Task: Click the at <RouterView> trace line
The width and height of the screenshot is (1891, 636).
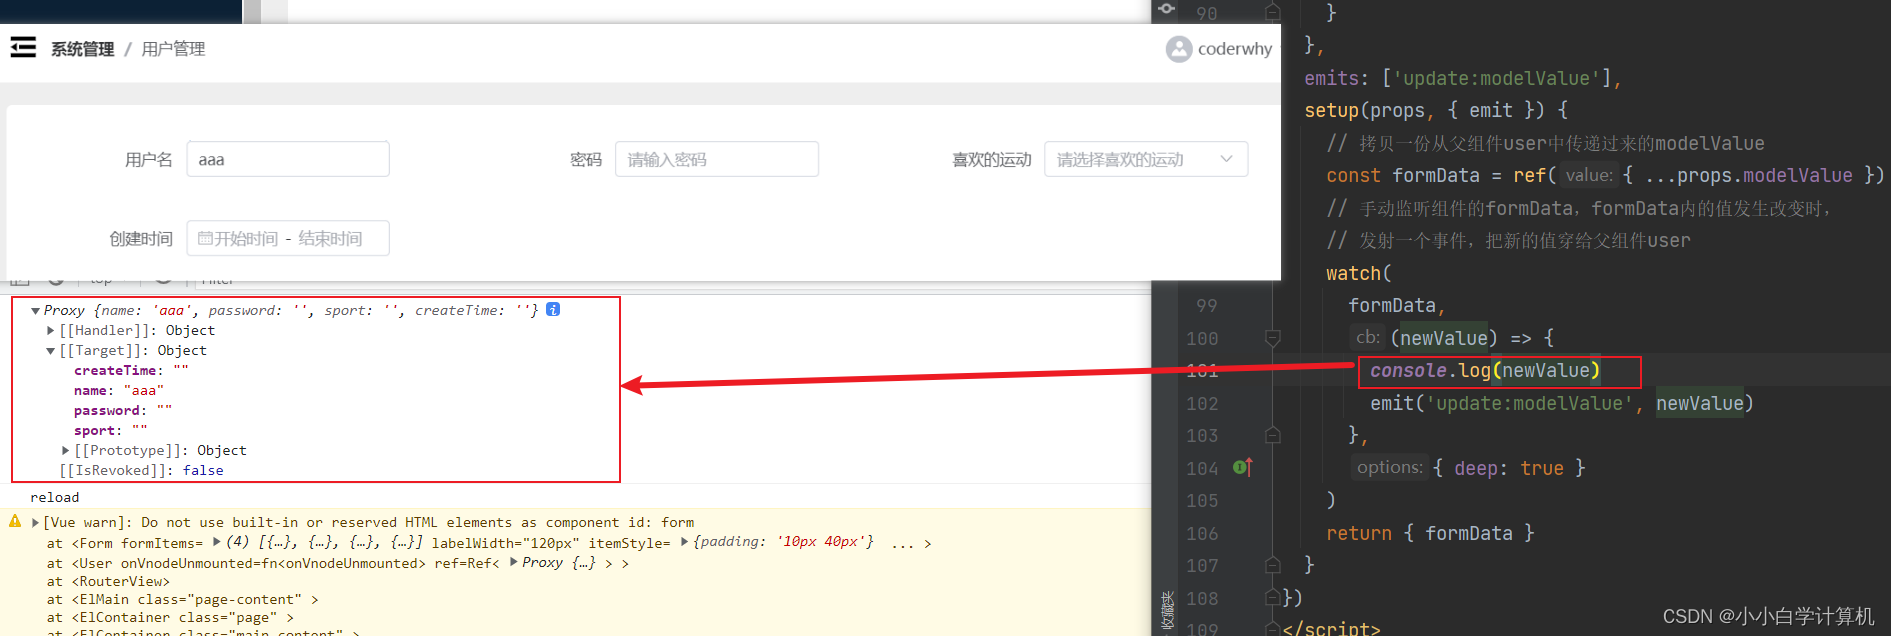Action: (108, 581)
